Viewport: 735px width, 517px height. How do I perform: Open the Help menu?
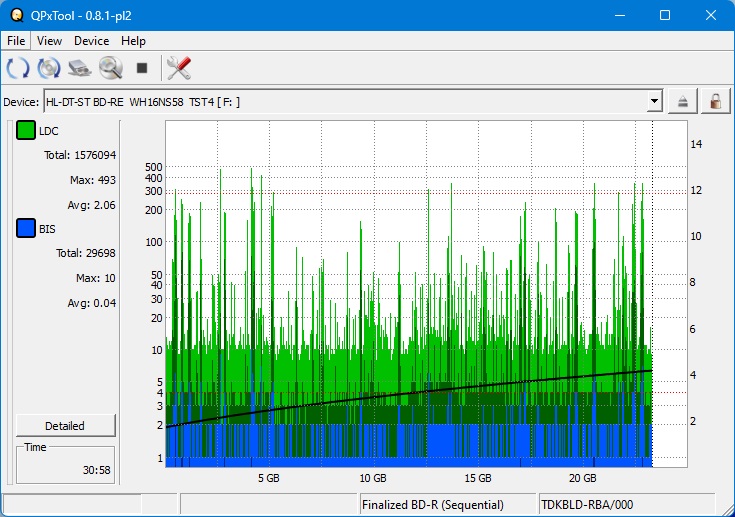pyautogui.click(x=133, y=41)
